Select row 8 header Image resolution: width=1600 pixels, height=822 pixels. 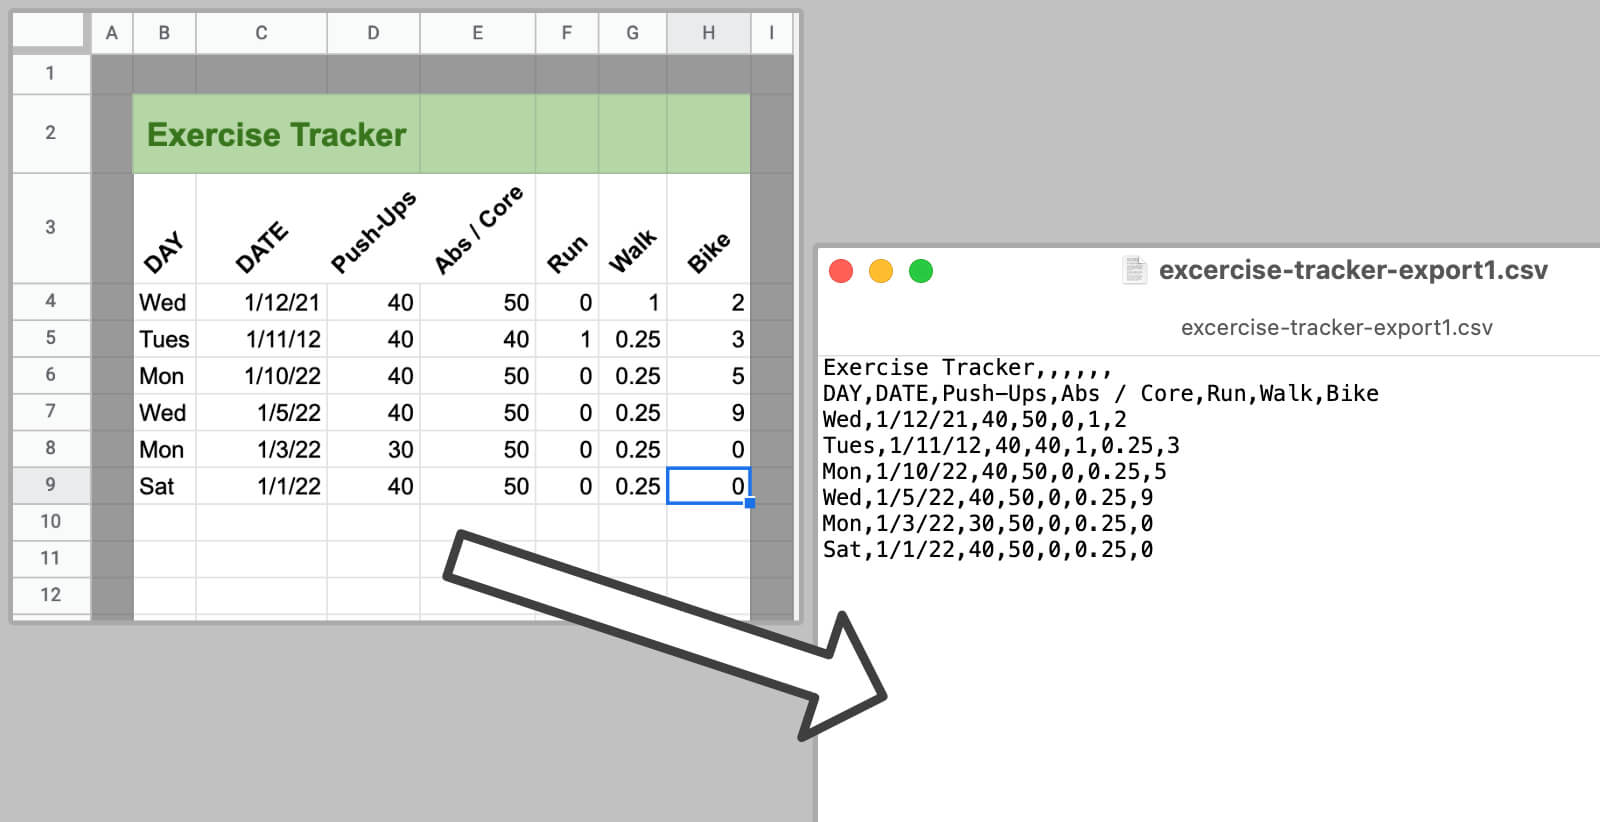pyautogui.click(x=51, y=448)
